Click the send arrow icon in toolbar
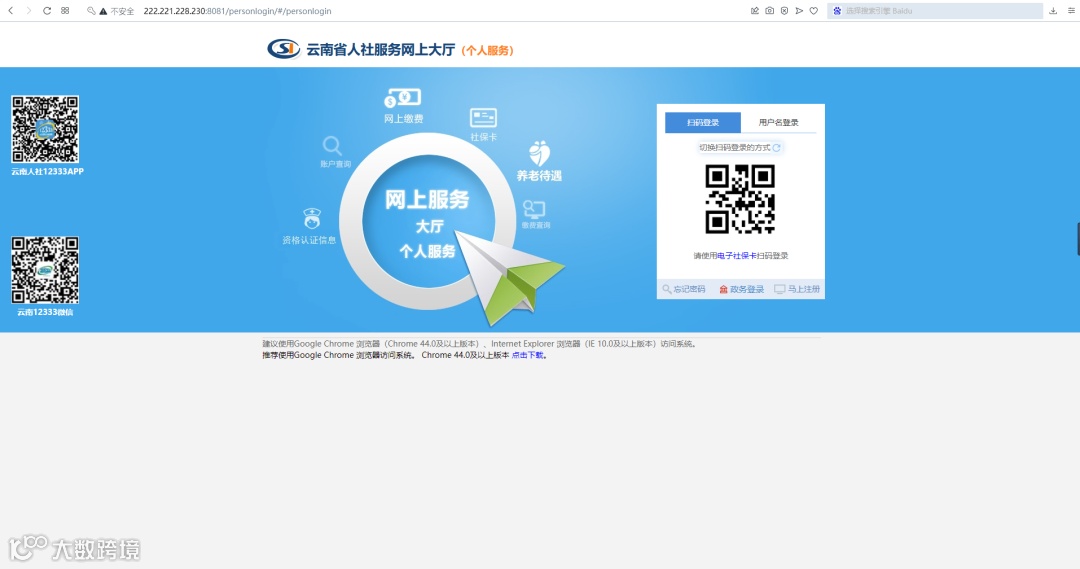The image size is (1080, 569). coord(799,11)
